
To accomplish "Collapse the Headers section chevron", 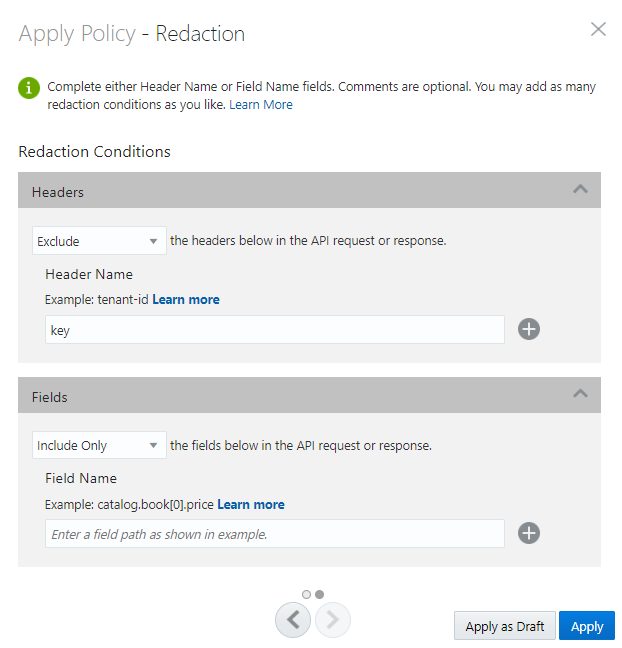I will coord(580,189).
